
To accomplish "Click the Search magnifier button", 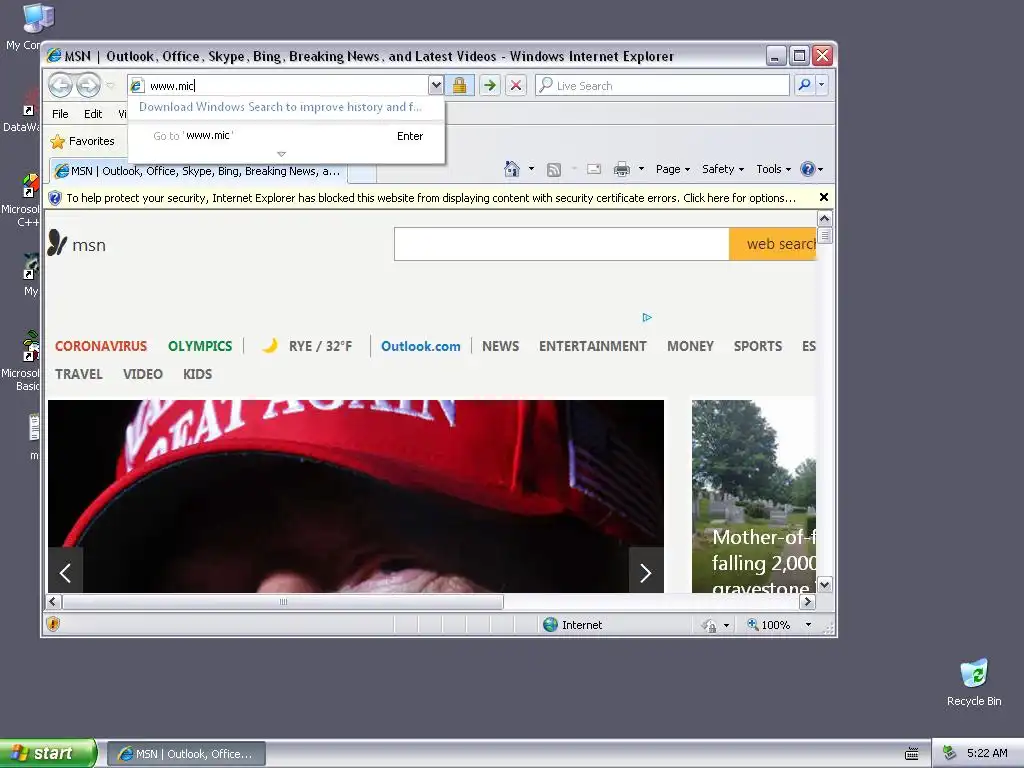I will pos(805,85).
